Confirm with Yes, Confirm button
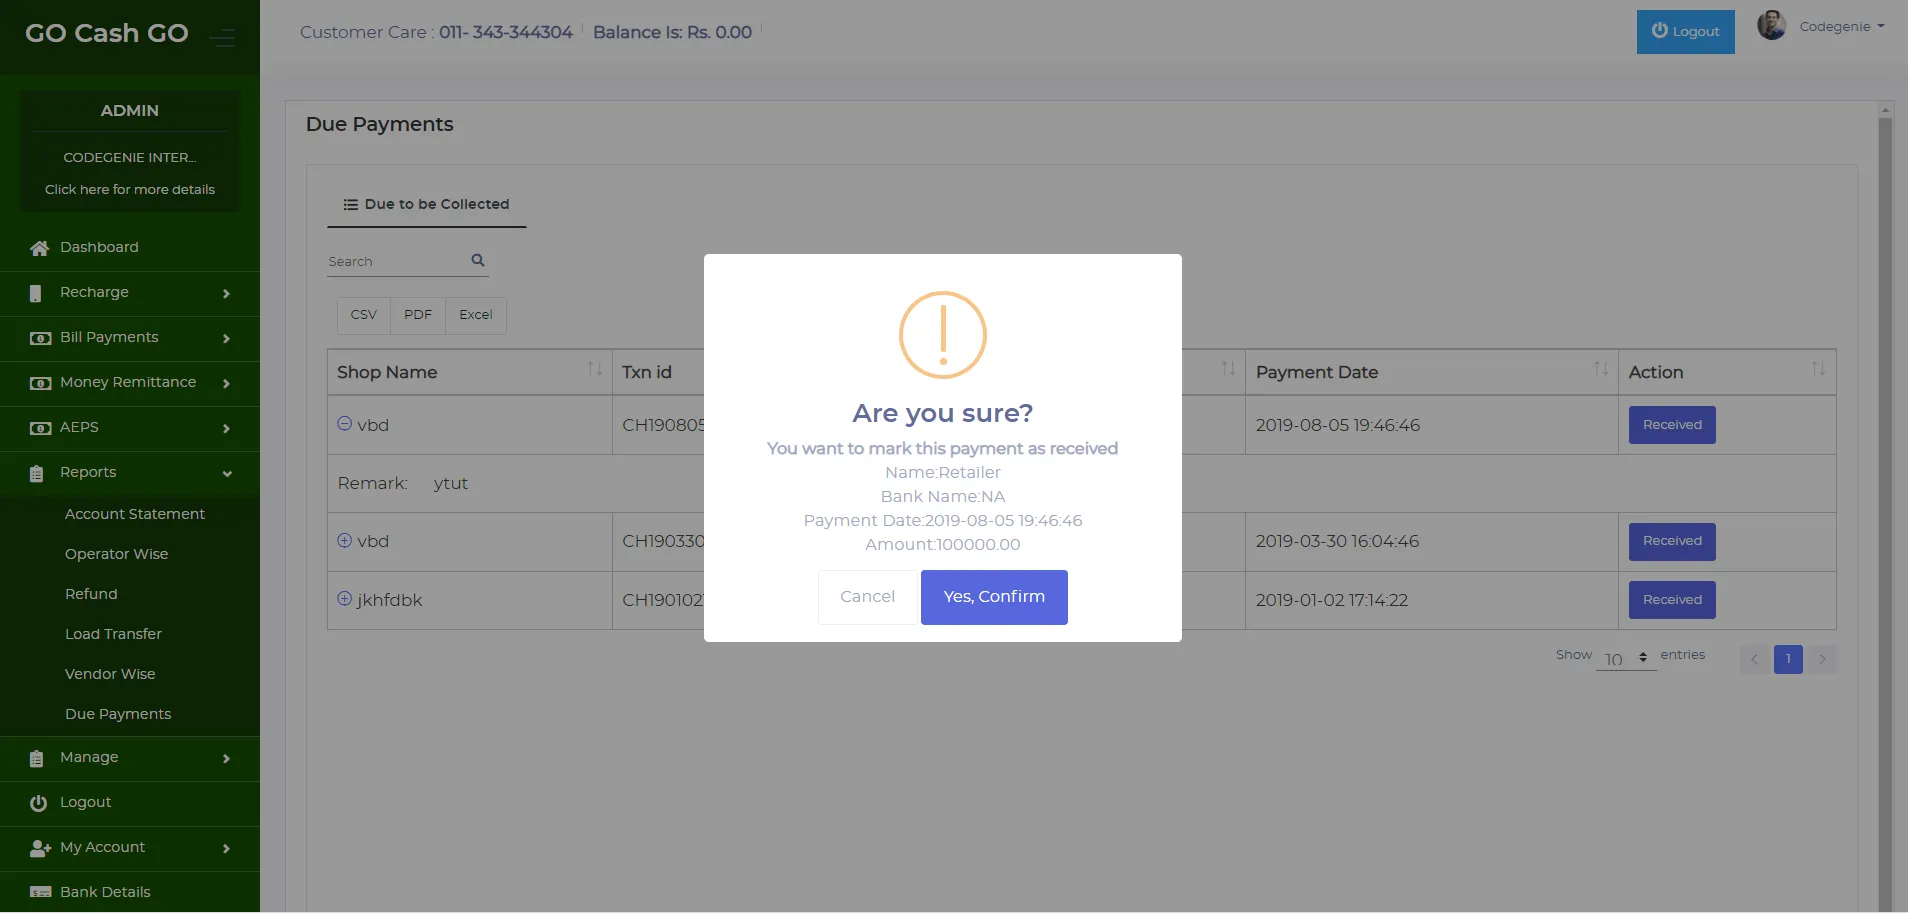1908x913 pixels. pos(994,597)
